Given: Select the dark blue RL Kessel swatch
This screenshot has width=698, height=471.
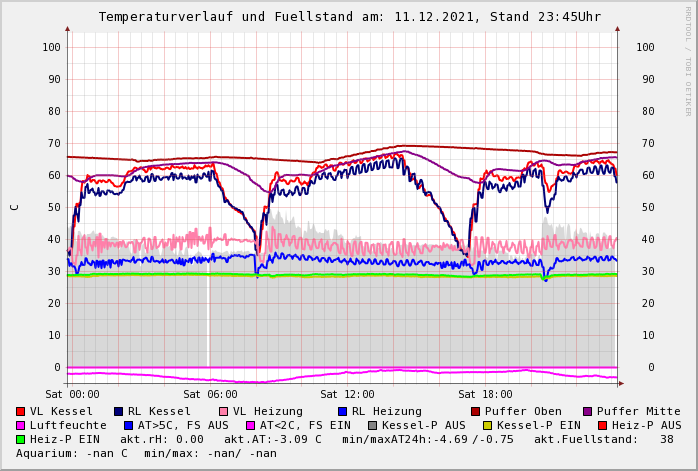Looking at the screenshot, I should 118,411.
